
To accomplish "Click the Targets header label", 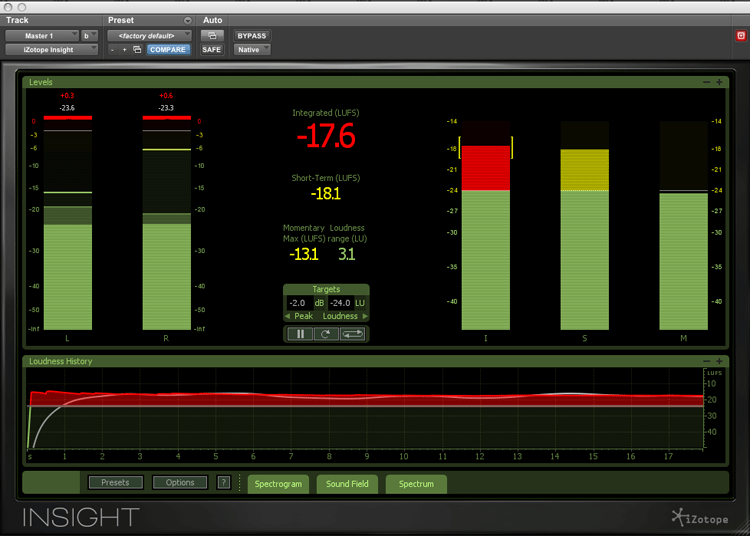I will click(326, 289).
